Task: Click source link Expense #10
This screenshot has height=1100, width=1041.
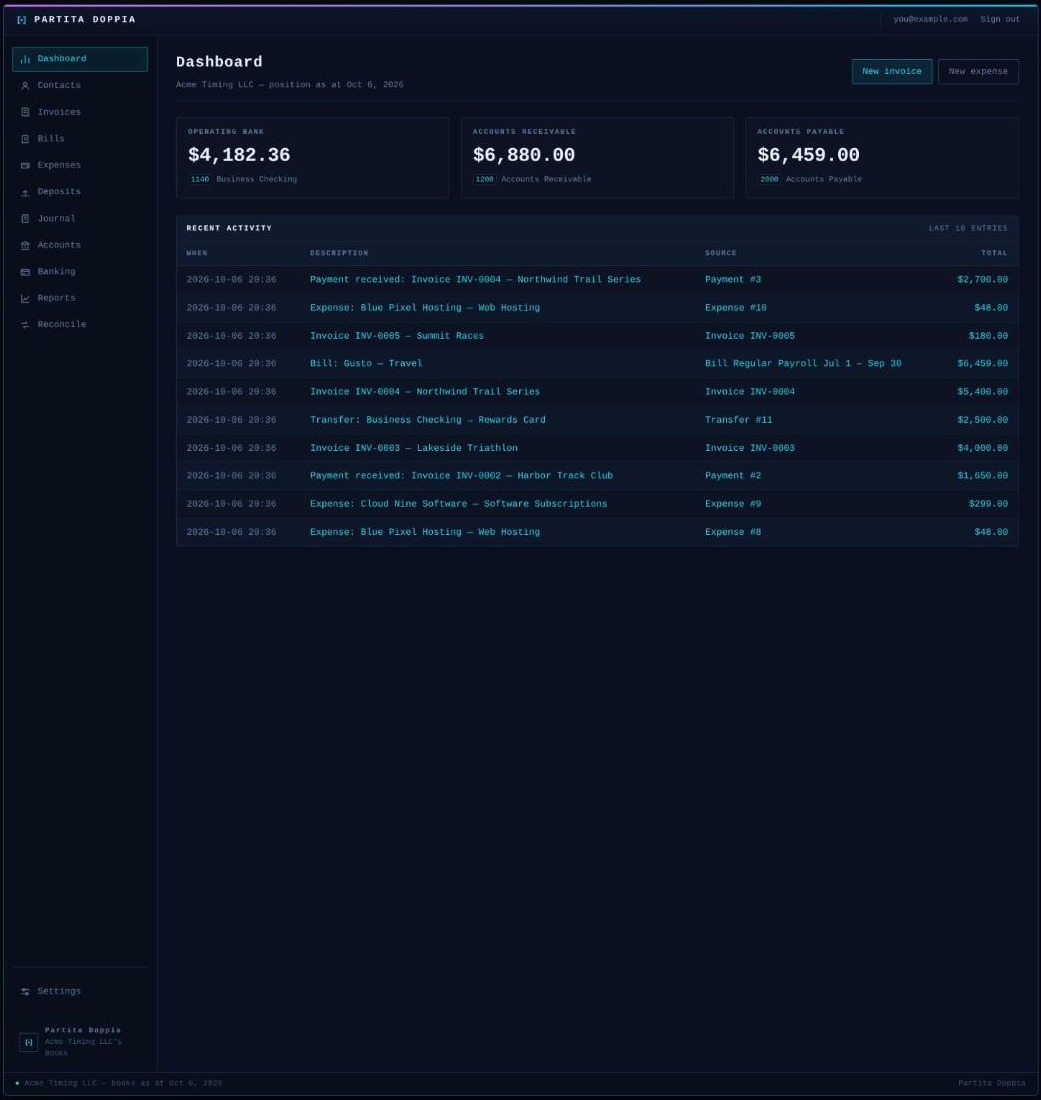Action: (x=736, y=308)
